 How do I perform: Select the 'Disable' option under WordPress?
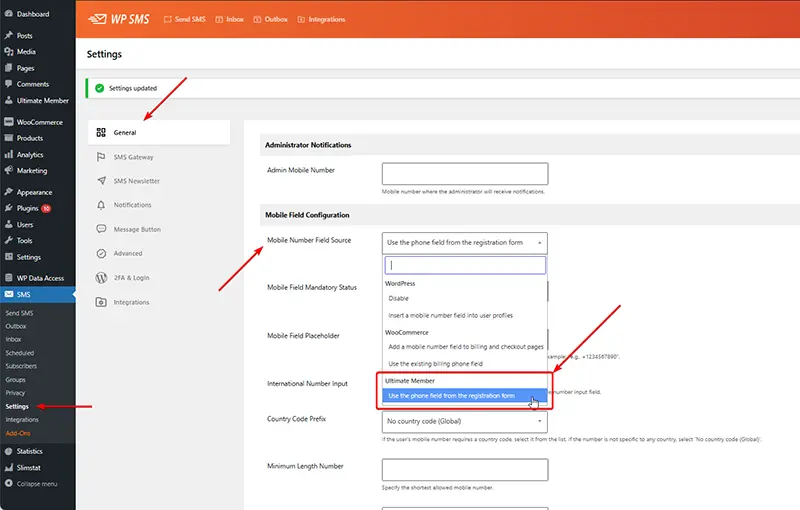(x=398, y=299)
